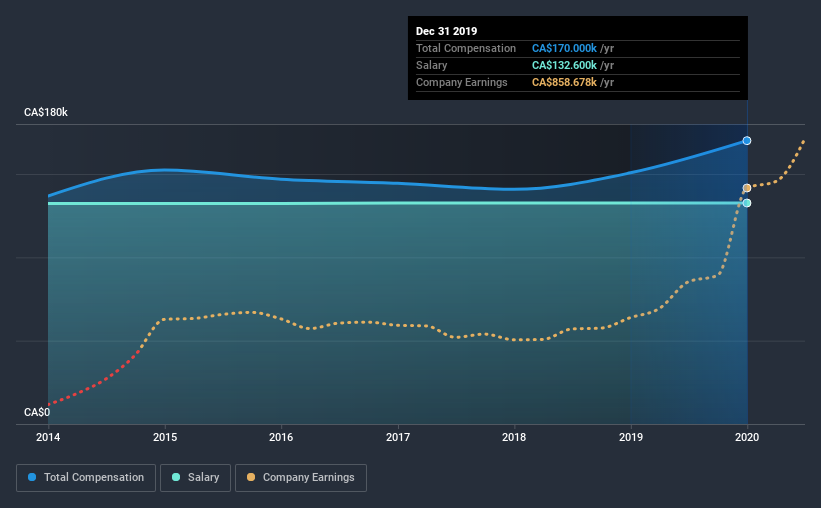Click the 2014 x-axis label
The height and width of the screenshot is (508, 821).
point(48,437)
